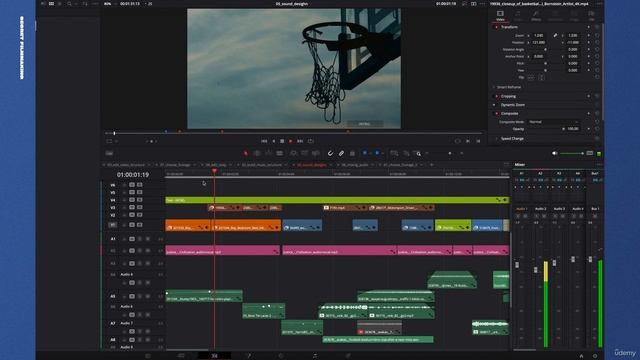Toggle the Composite section enable switch
This screenshot has height=360, width=640.
pyautogui.click(x=497, y=113)
